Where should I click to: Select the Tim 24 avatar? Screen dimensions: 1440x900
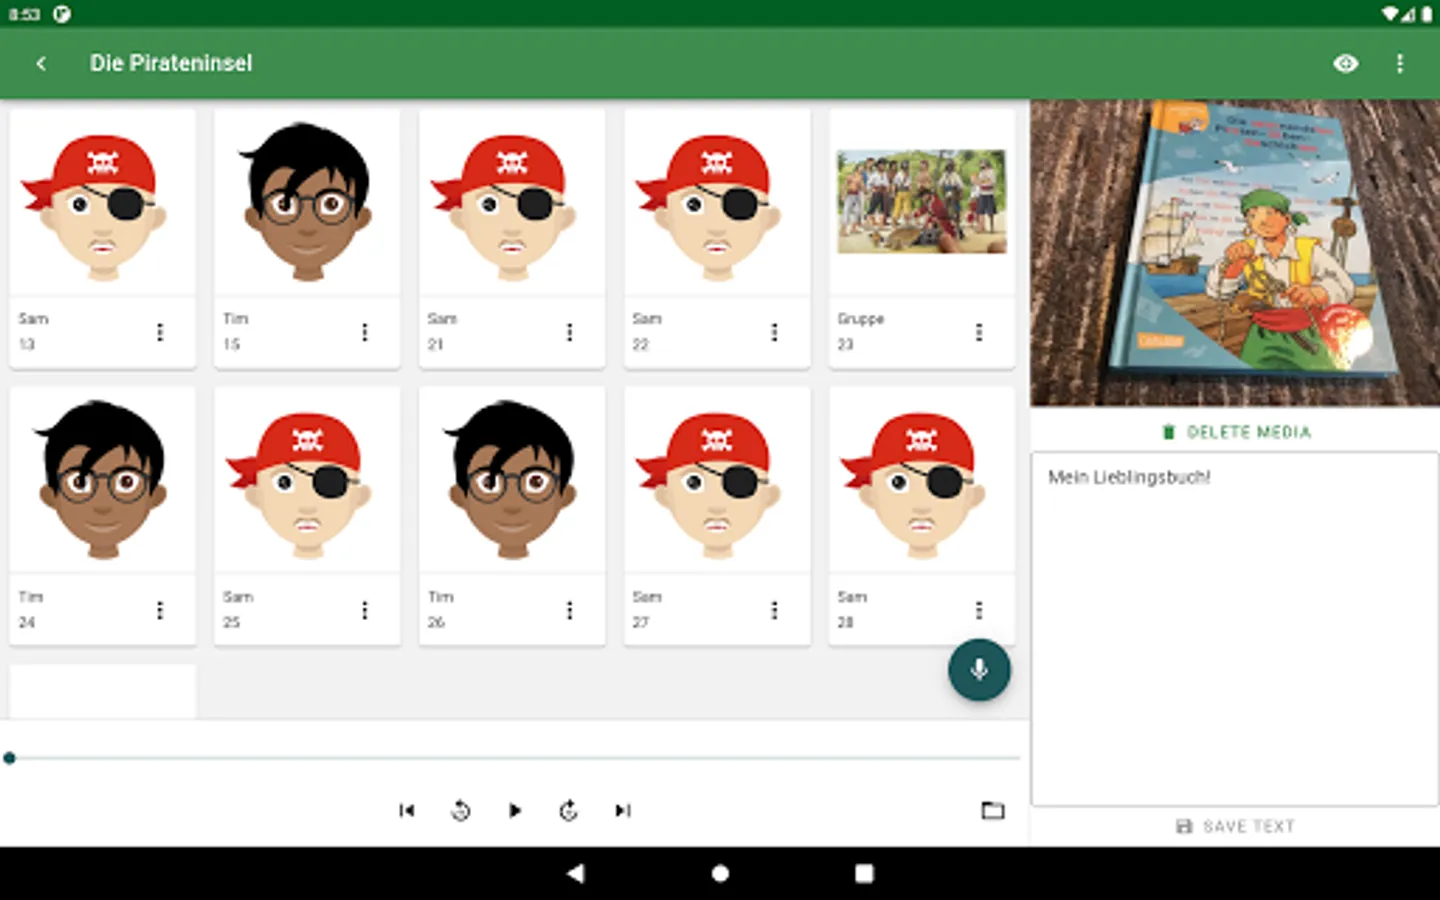tap(103, 481)
